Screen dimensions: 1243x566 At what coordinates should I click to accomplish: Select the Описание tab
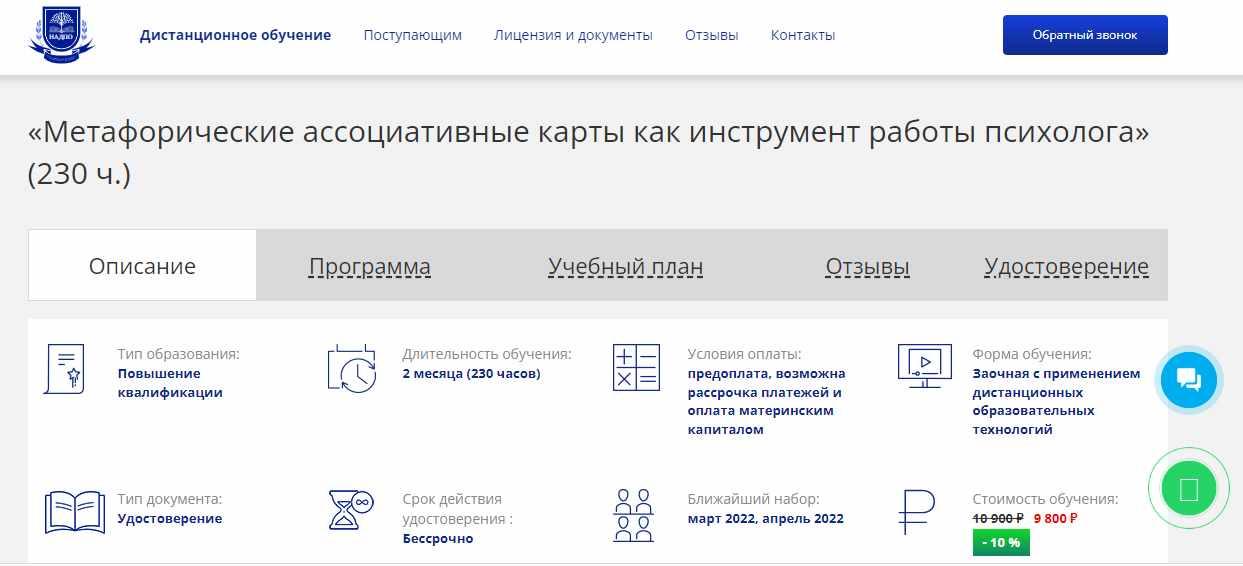(x=142, y=266)
